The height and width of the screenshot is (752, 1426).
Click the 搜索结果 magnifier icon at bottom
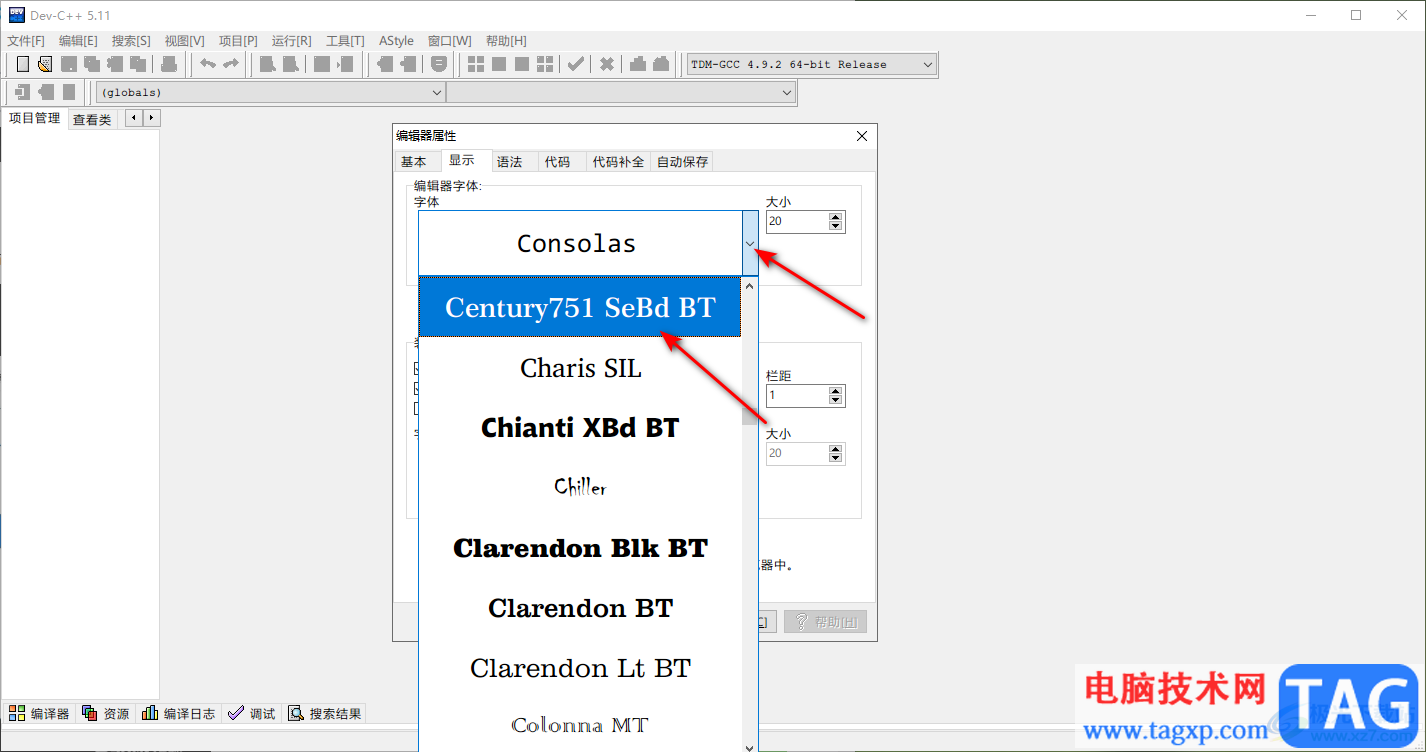(x=296, y=713)
